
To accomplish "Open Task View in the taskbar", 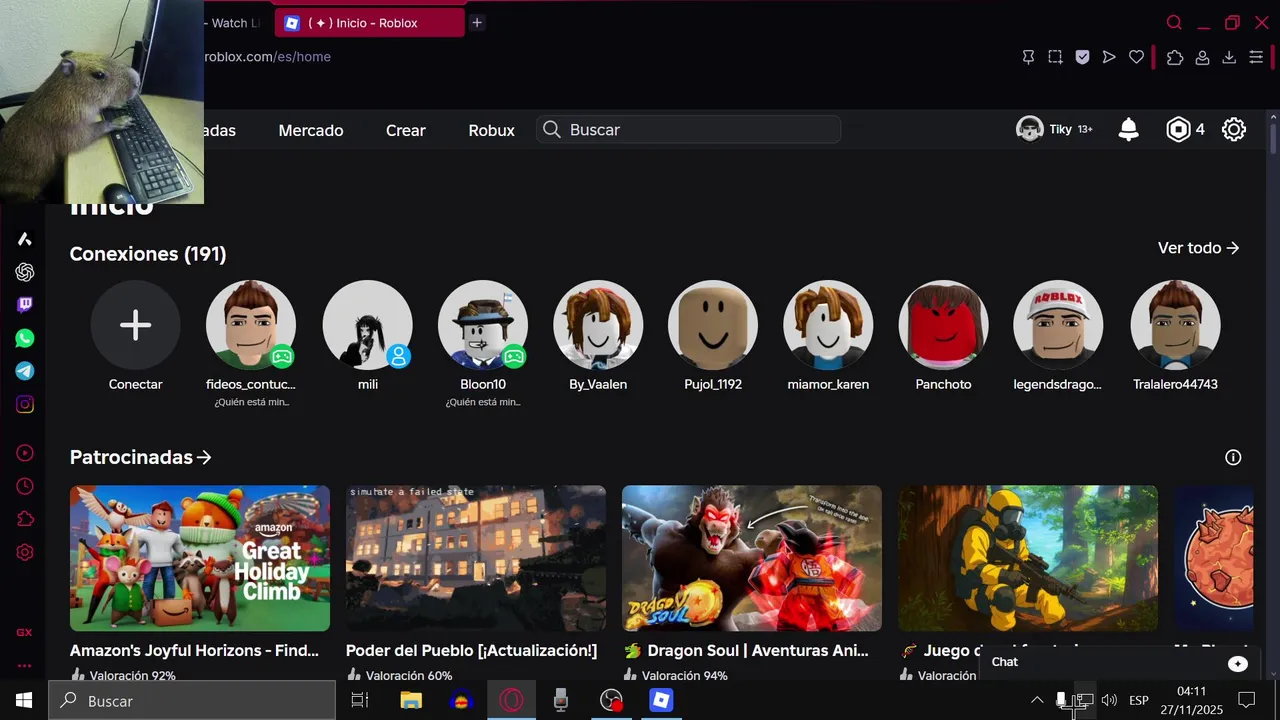I will tap(360, 701).
